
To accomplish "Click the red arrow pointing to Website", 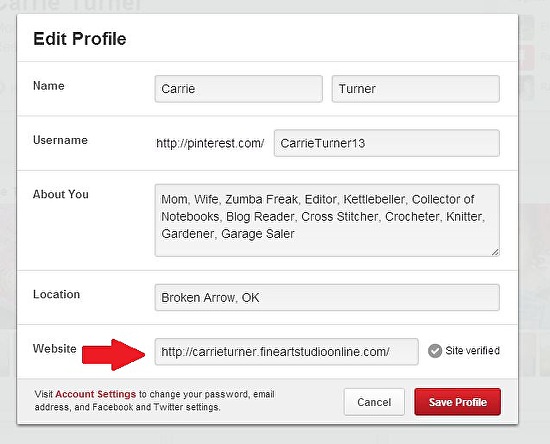I will click(114, 354).
